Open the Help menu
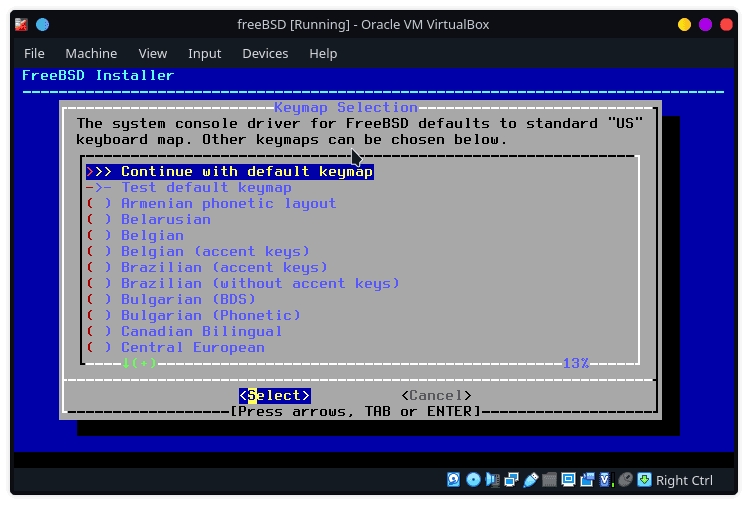The width and height of the screenshot is (748, 505). point(323,53)
